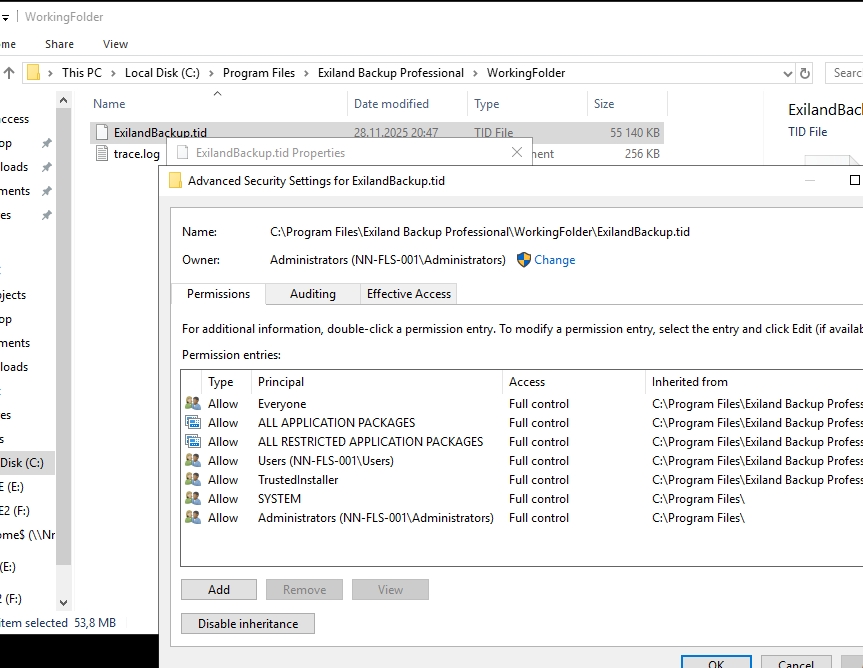The width and height of the screenshot is (863, 668).
Task: Go up one folder with the Up arrow
Action: 9,73
